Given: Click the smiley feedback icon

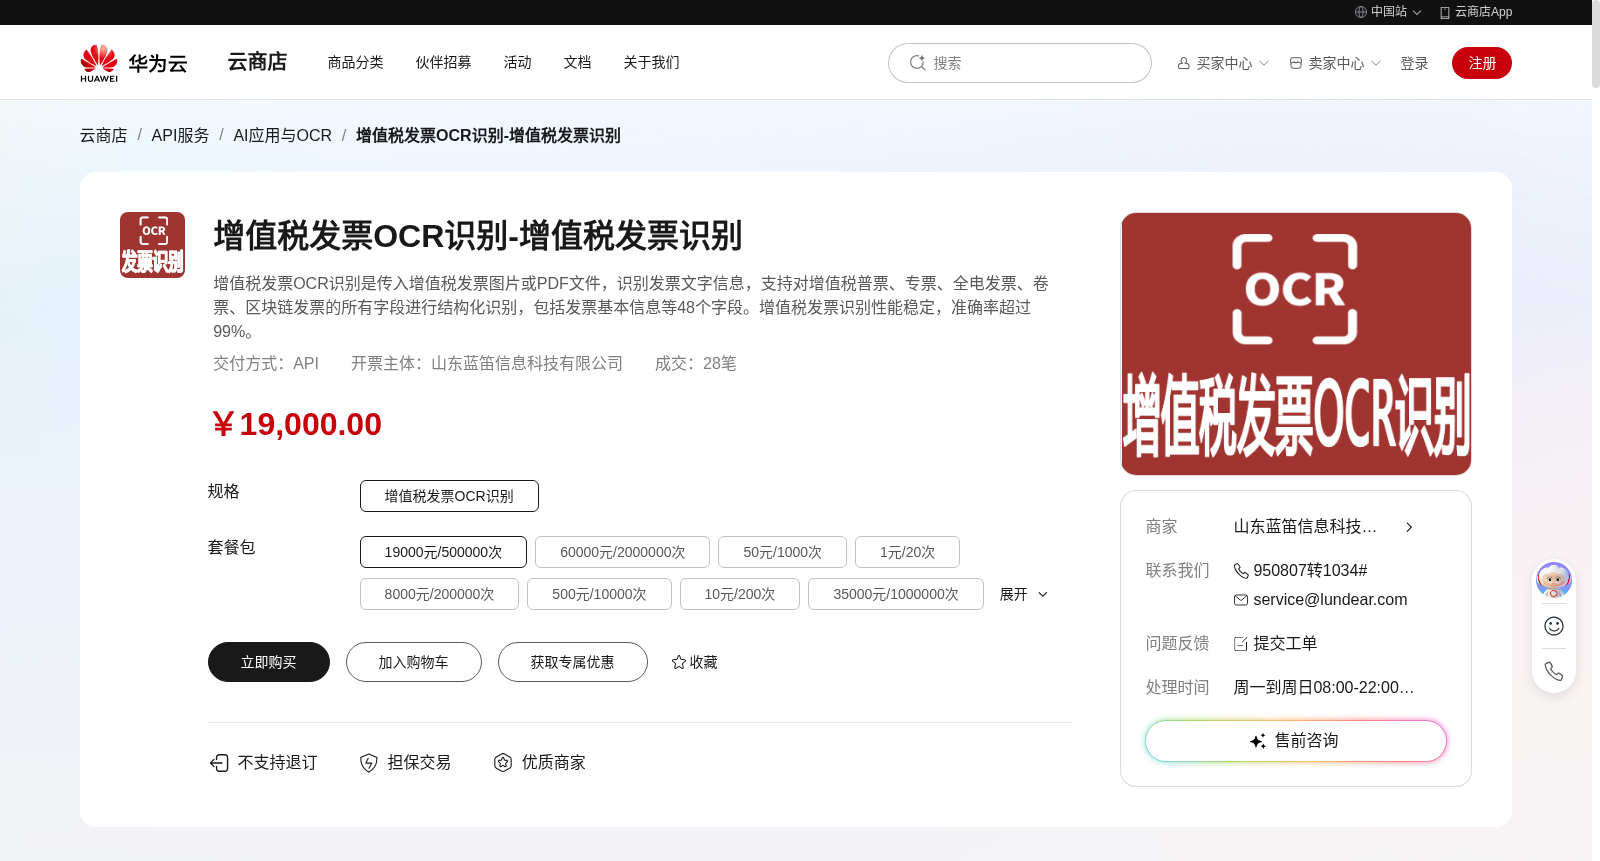Looking at the screenshot, I should point(1554,626).
